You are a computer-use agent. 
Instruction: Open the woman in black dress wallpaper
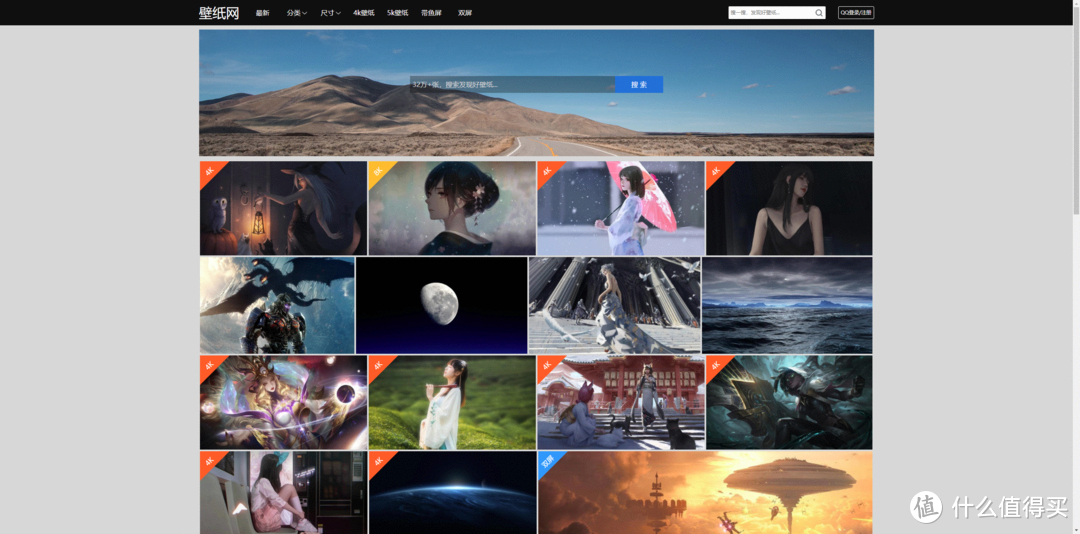tap(789, 208)
